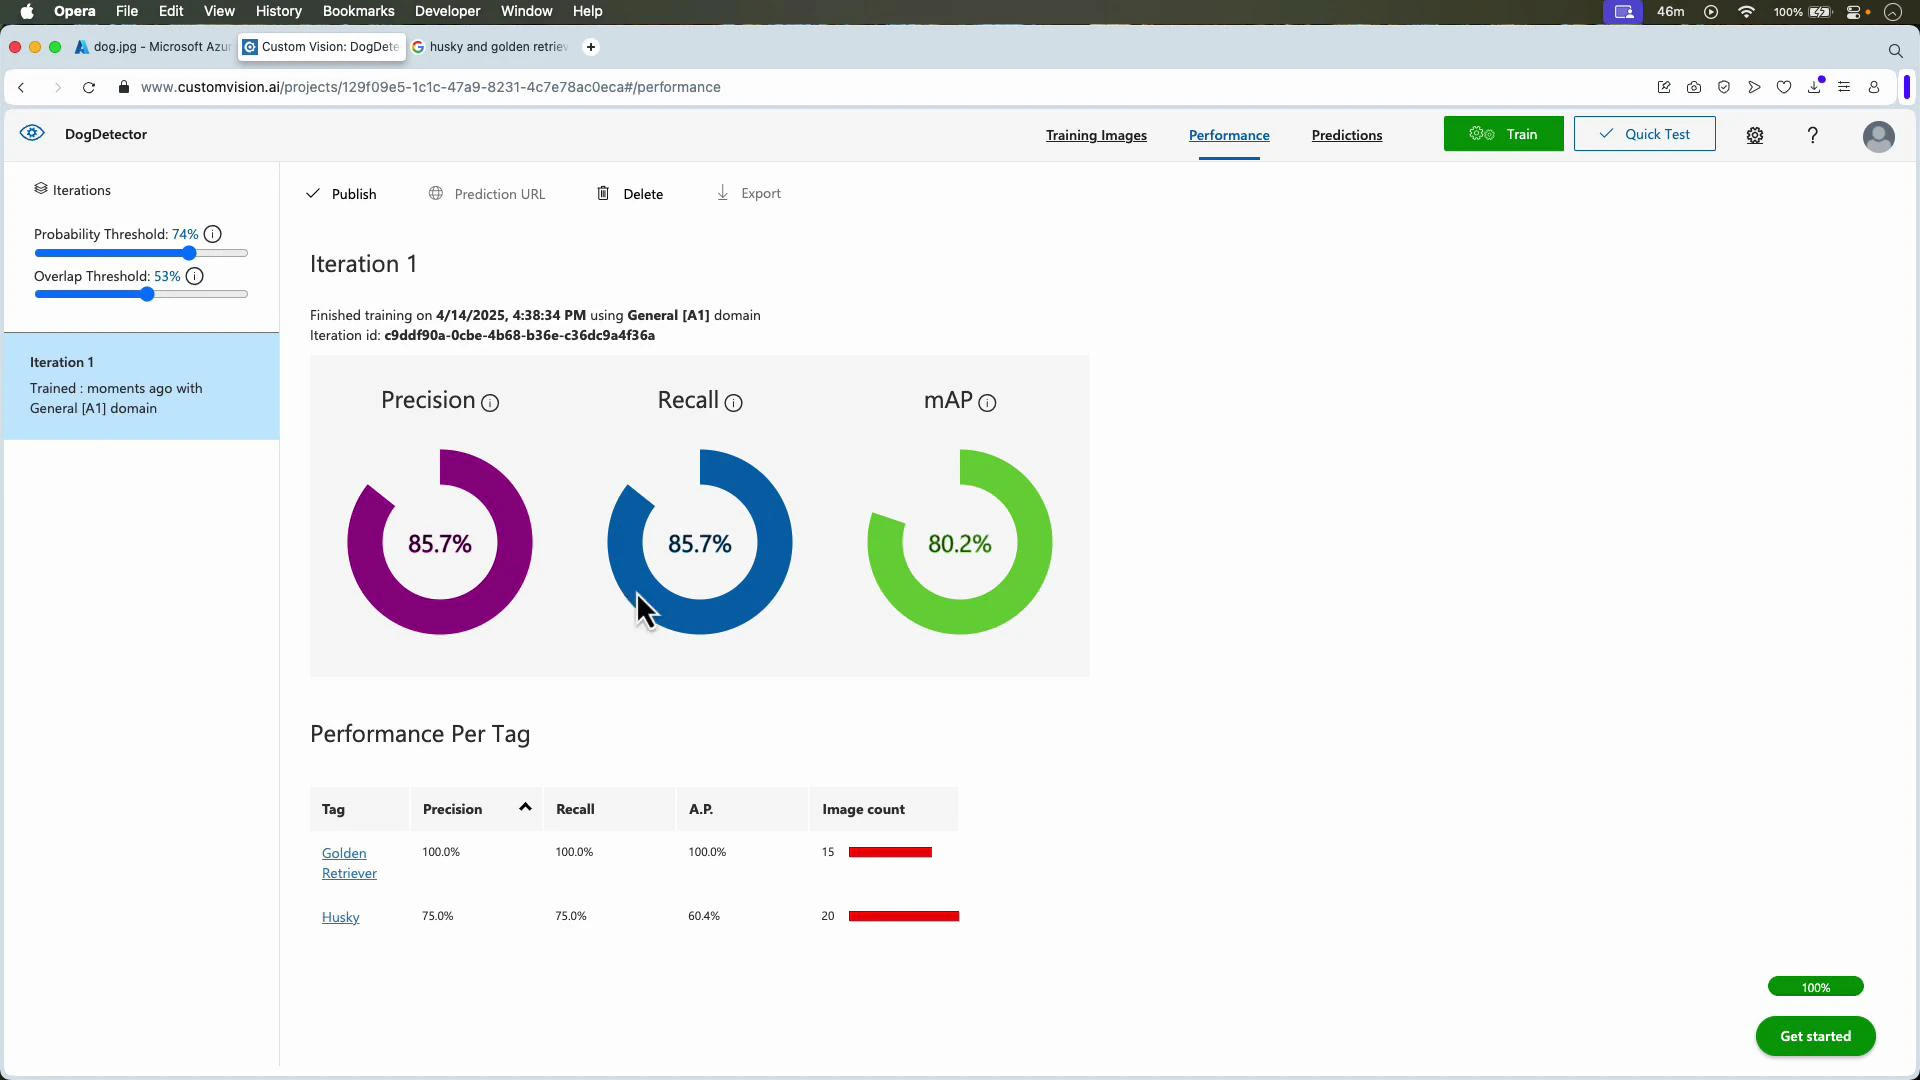Click the Prediction URL button
This screenshot has height=1080, width=1920.
[x=487, y=194]
